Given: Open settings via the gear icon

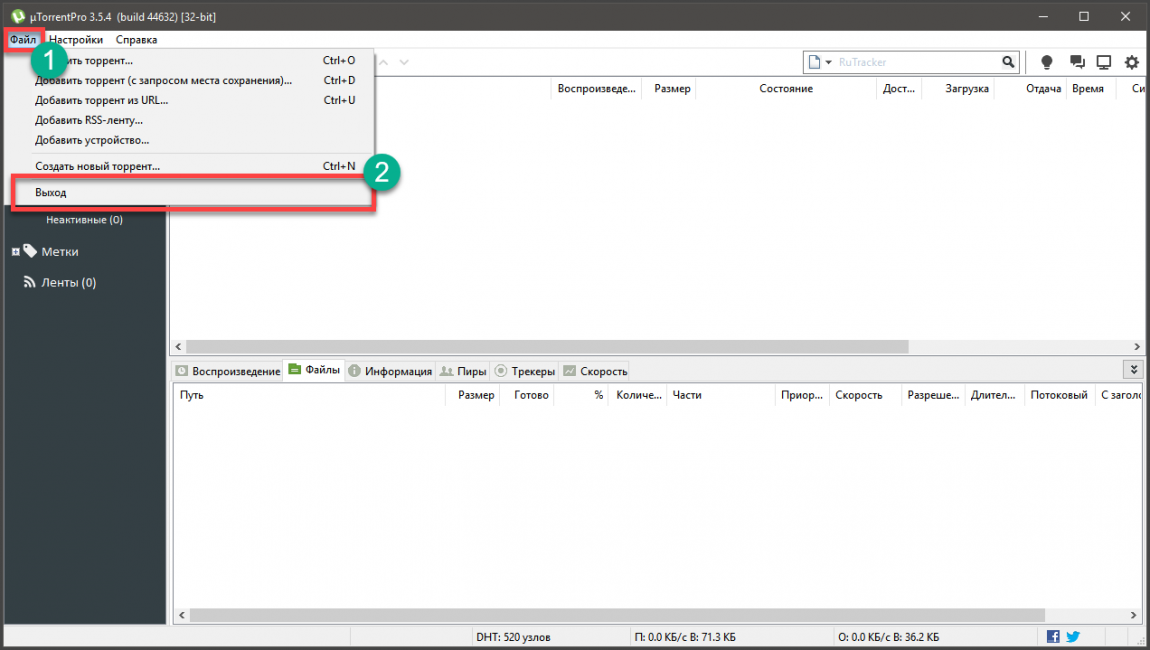Looking at the screenshot, I should pos(1132,62).
